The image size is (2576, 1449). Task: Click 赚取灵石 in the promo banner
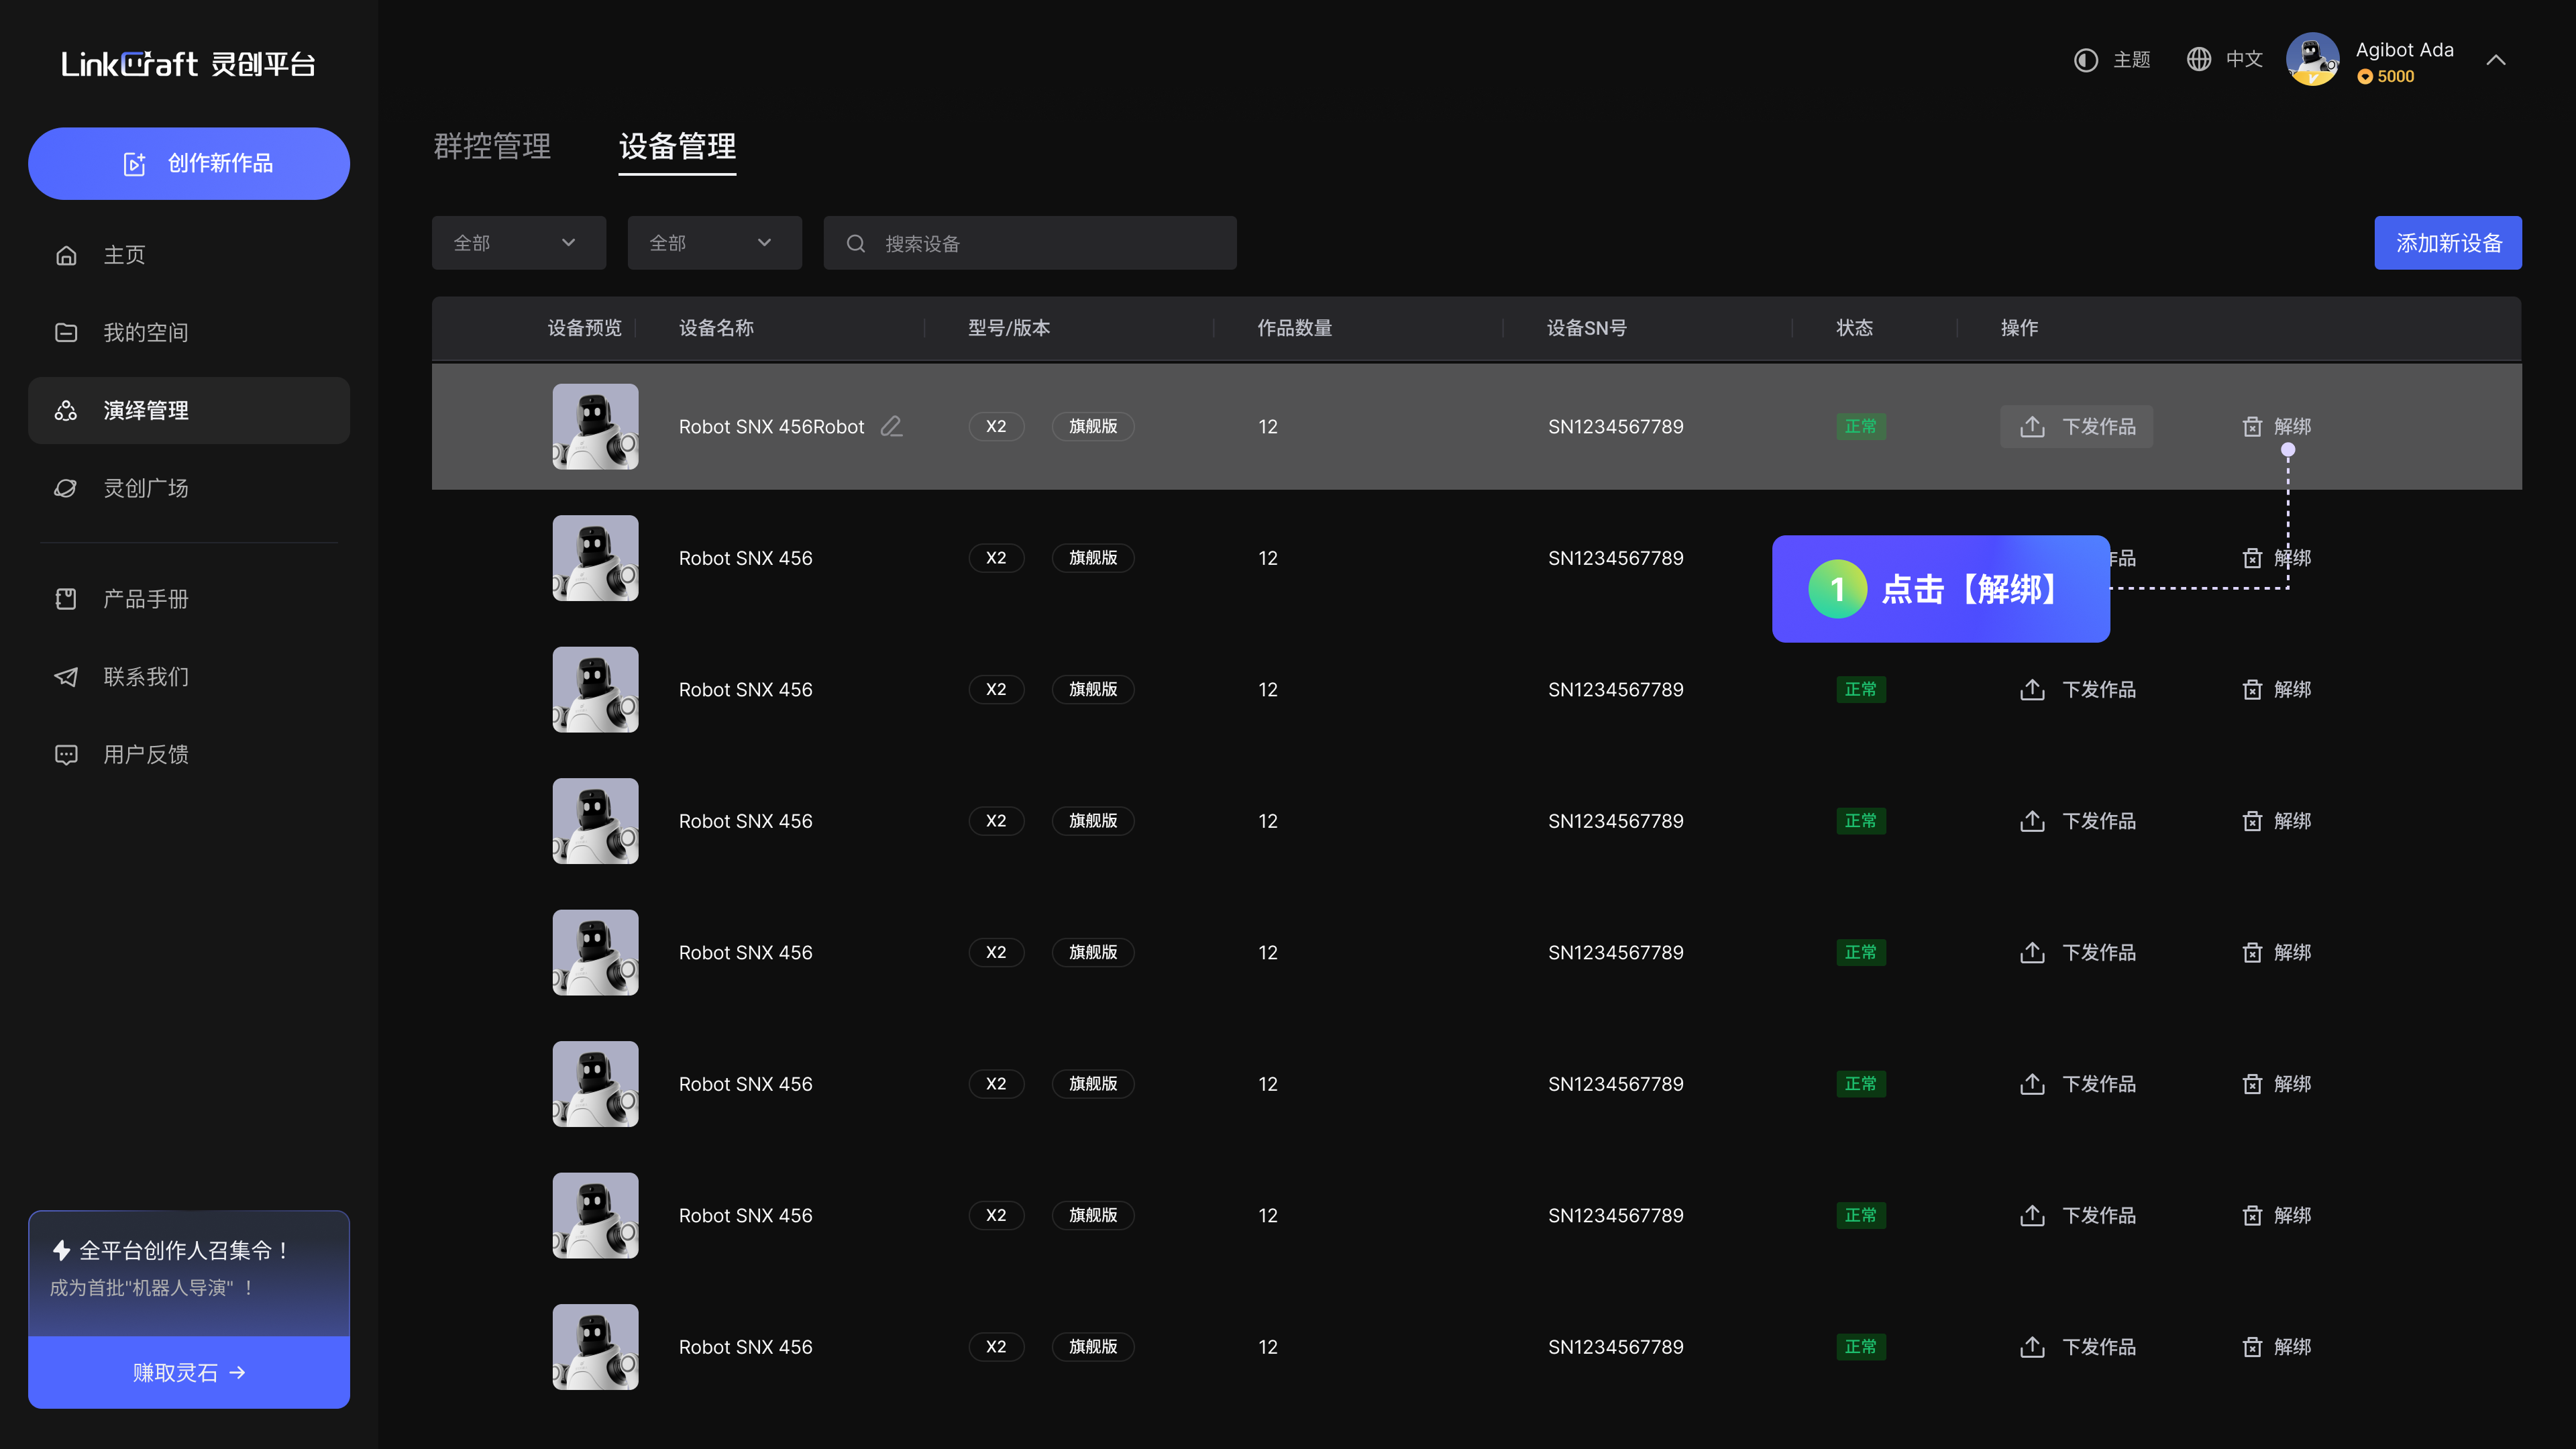(x=188, y=1372)
